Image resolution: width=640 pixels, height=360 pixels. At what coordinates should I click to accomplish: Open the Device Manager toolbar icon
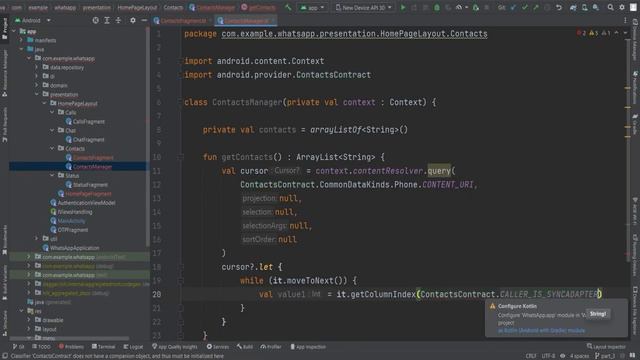584,7
